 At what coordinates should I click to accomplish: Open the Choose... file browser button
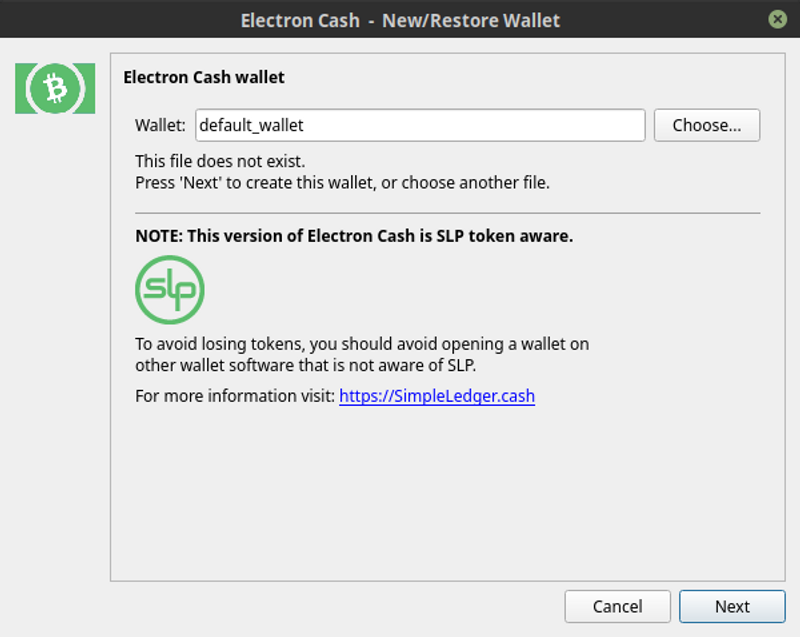click(707, 125)
